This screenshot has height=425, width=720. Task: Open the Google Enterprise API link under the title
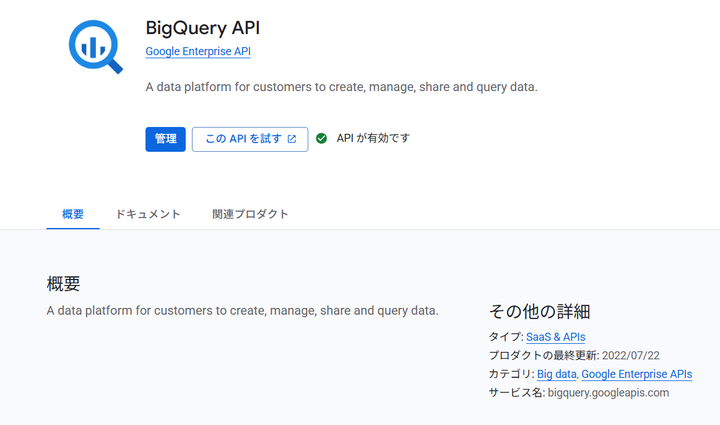pyautogui.click(x=198, y=51)
